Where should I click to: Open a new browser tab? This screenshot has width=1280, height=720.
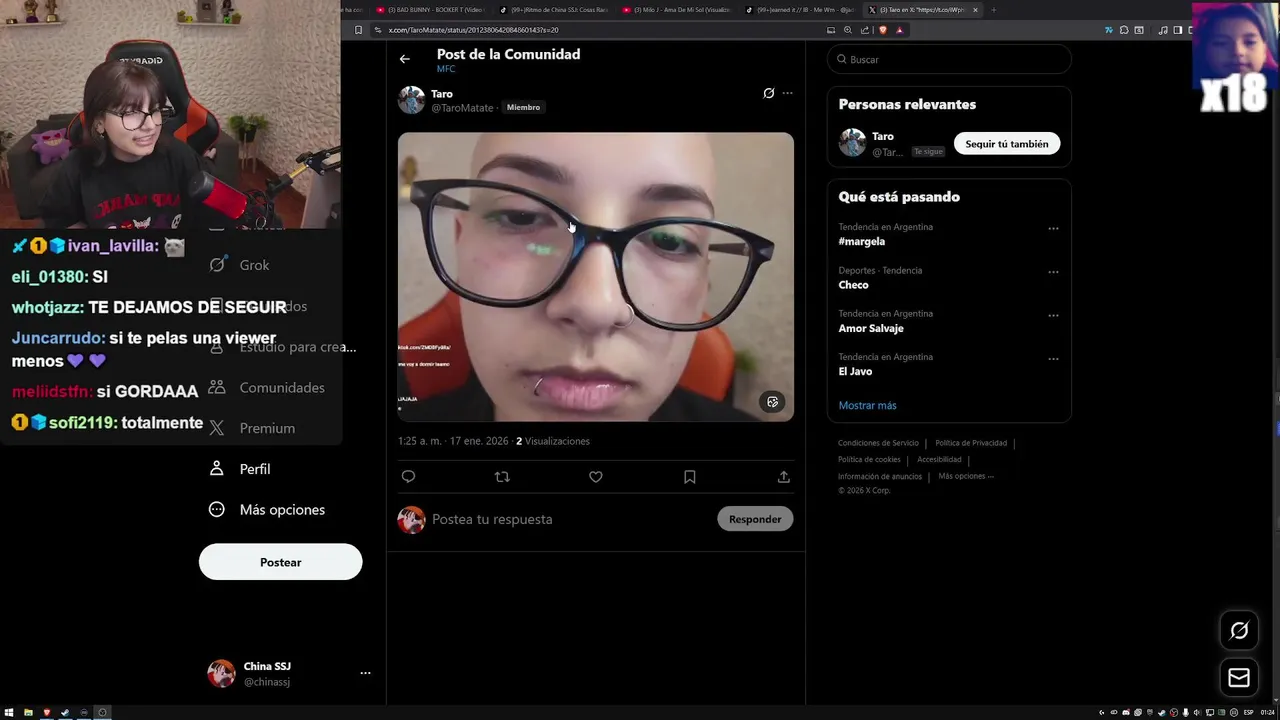[x=993, y=10]
